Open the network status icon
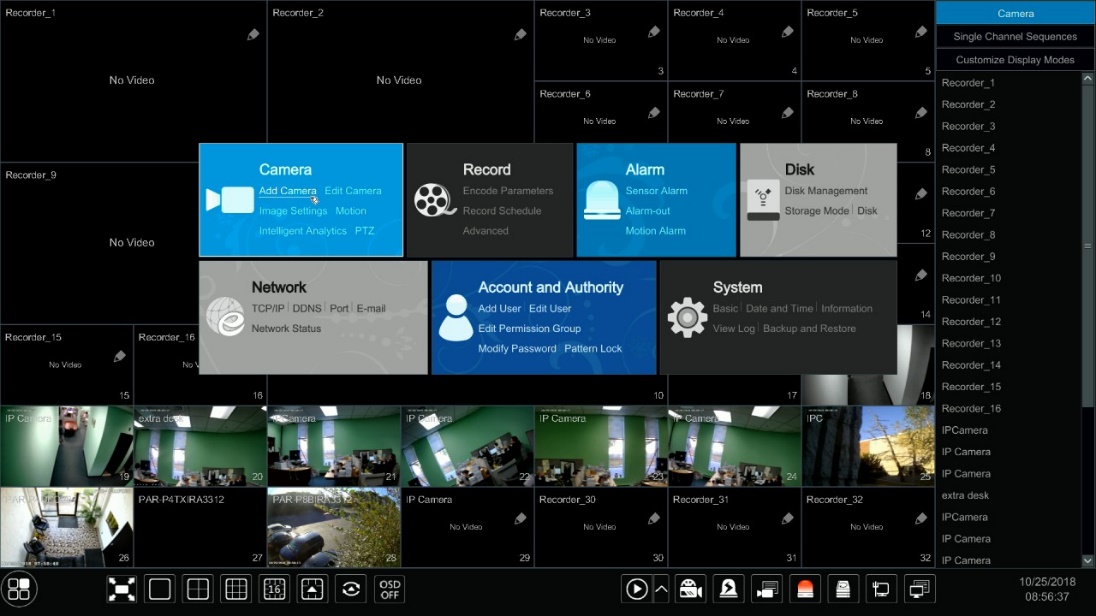The image size is (1096, 616). 881,589
